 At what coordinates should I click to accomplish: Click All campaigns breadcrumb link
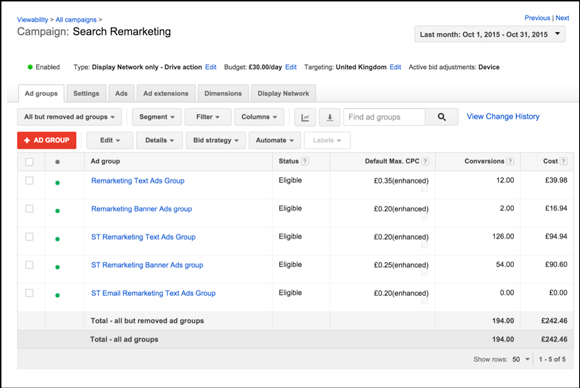click(76, 20)
